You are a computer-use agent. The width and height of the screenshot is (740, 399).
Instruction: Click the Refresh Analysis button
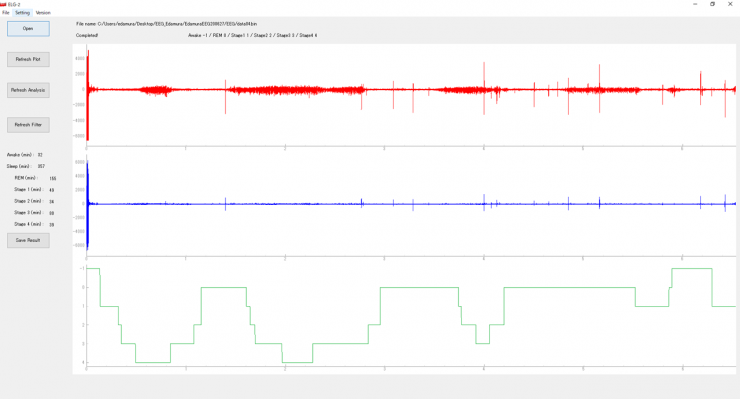(x=28, y=90)
